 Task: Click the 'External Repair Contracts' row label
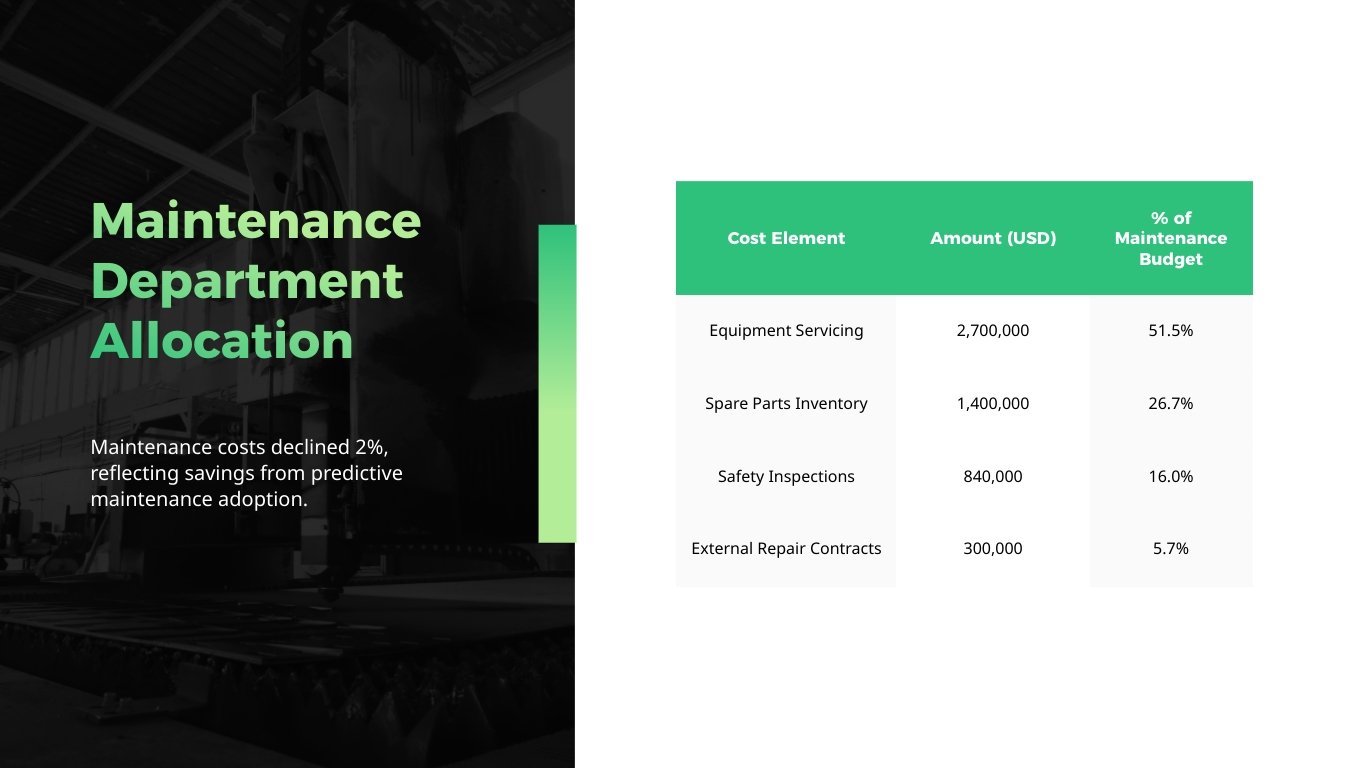click(786, 548)
